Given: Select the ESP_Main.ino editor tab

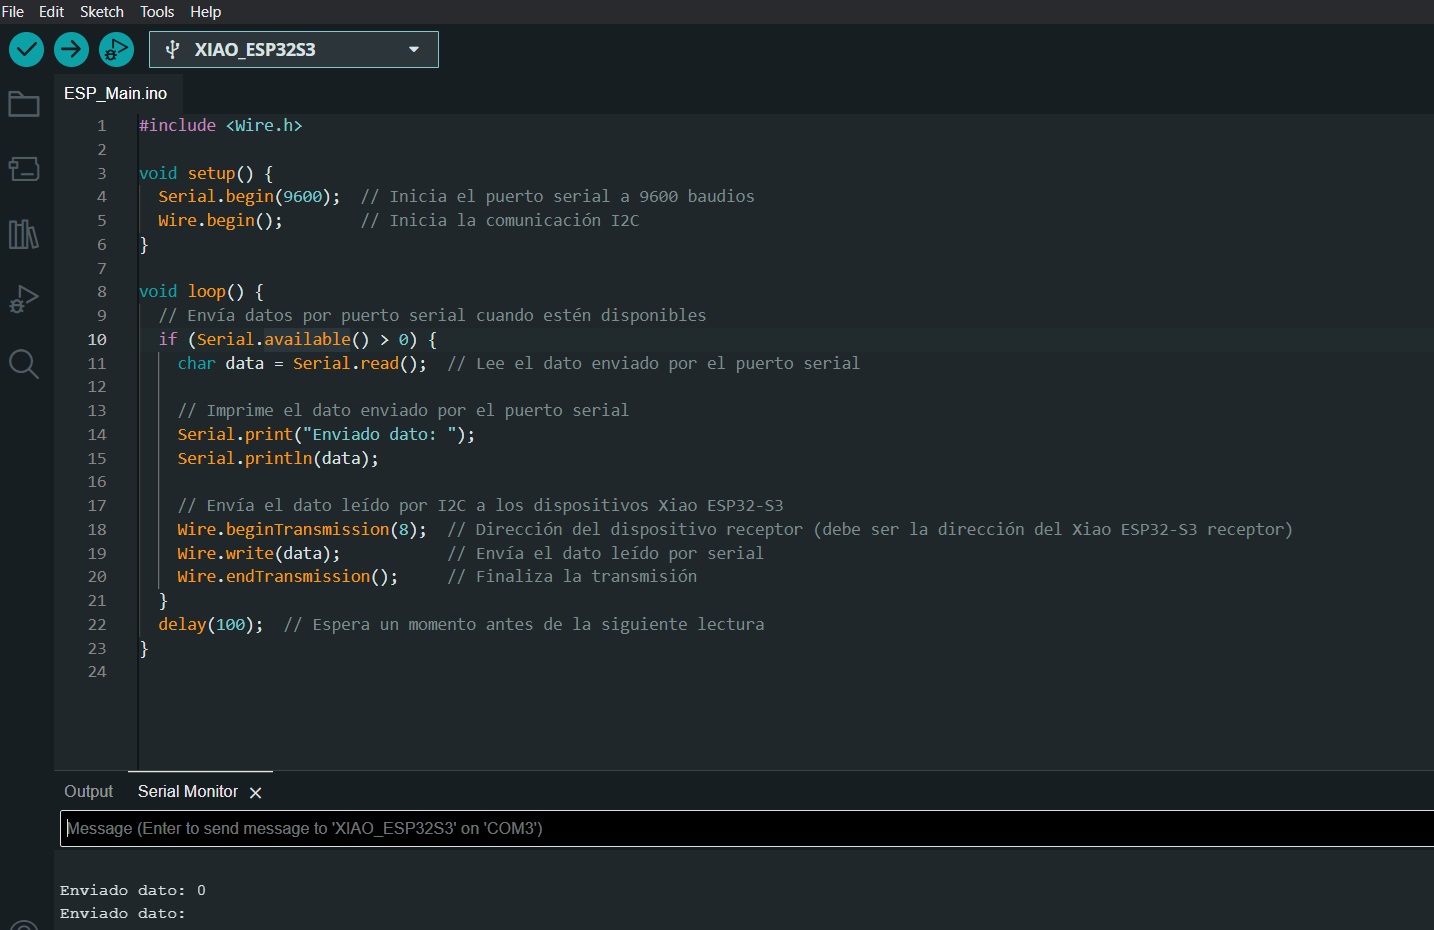Looking at the screenshot, I should point(116,93).
